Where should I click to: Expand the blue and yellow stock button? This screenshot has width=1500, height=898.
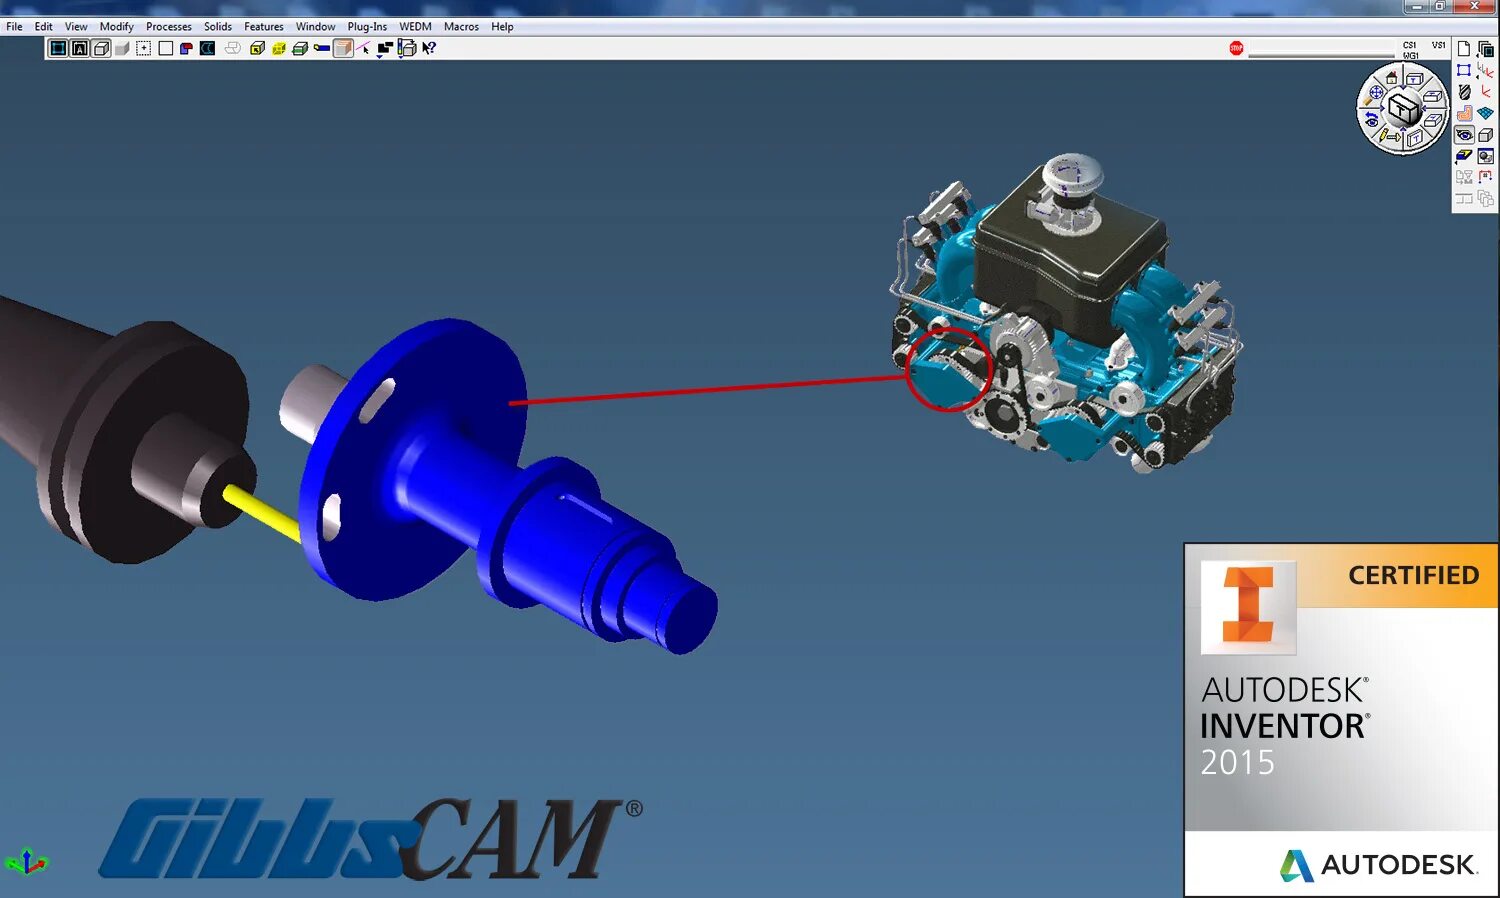(x=1464, y=156)
